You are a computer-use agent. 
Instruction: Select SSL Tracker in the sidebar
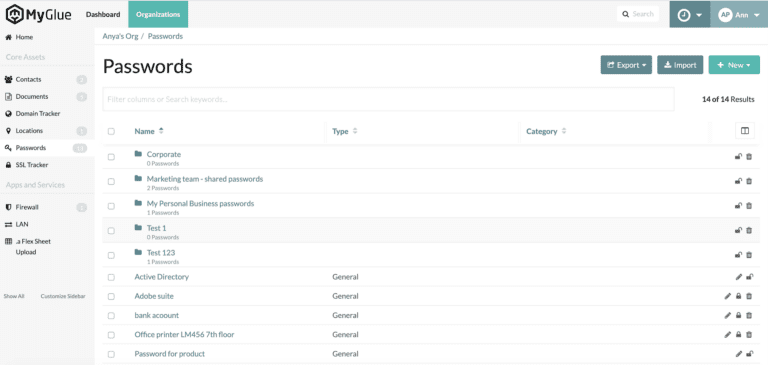(32, 165)
